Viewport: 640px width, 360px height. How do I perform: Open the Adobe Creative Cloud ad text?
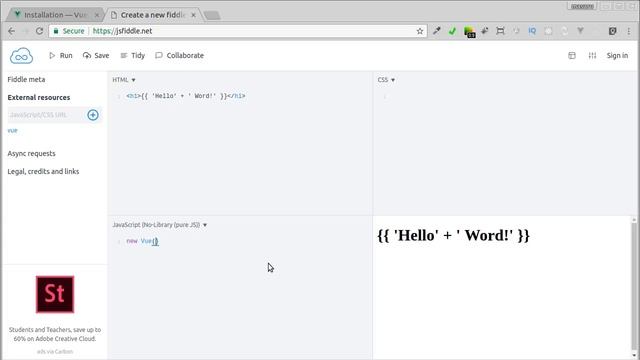55,334
